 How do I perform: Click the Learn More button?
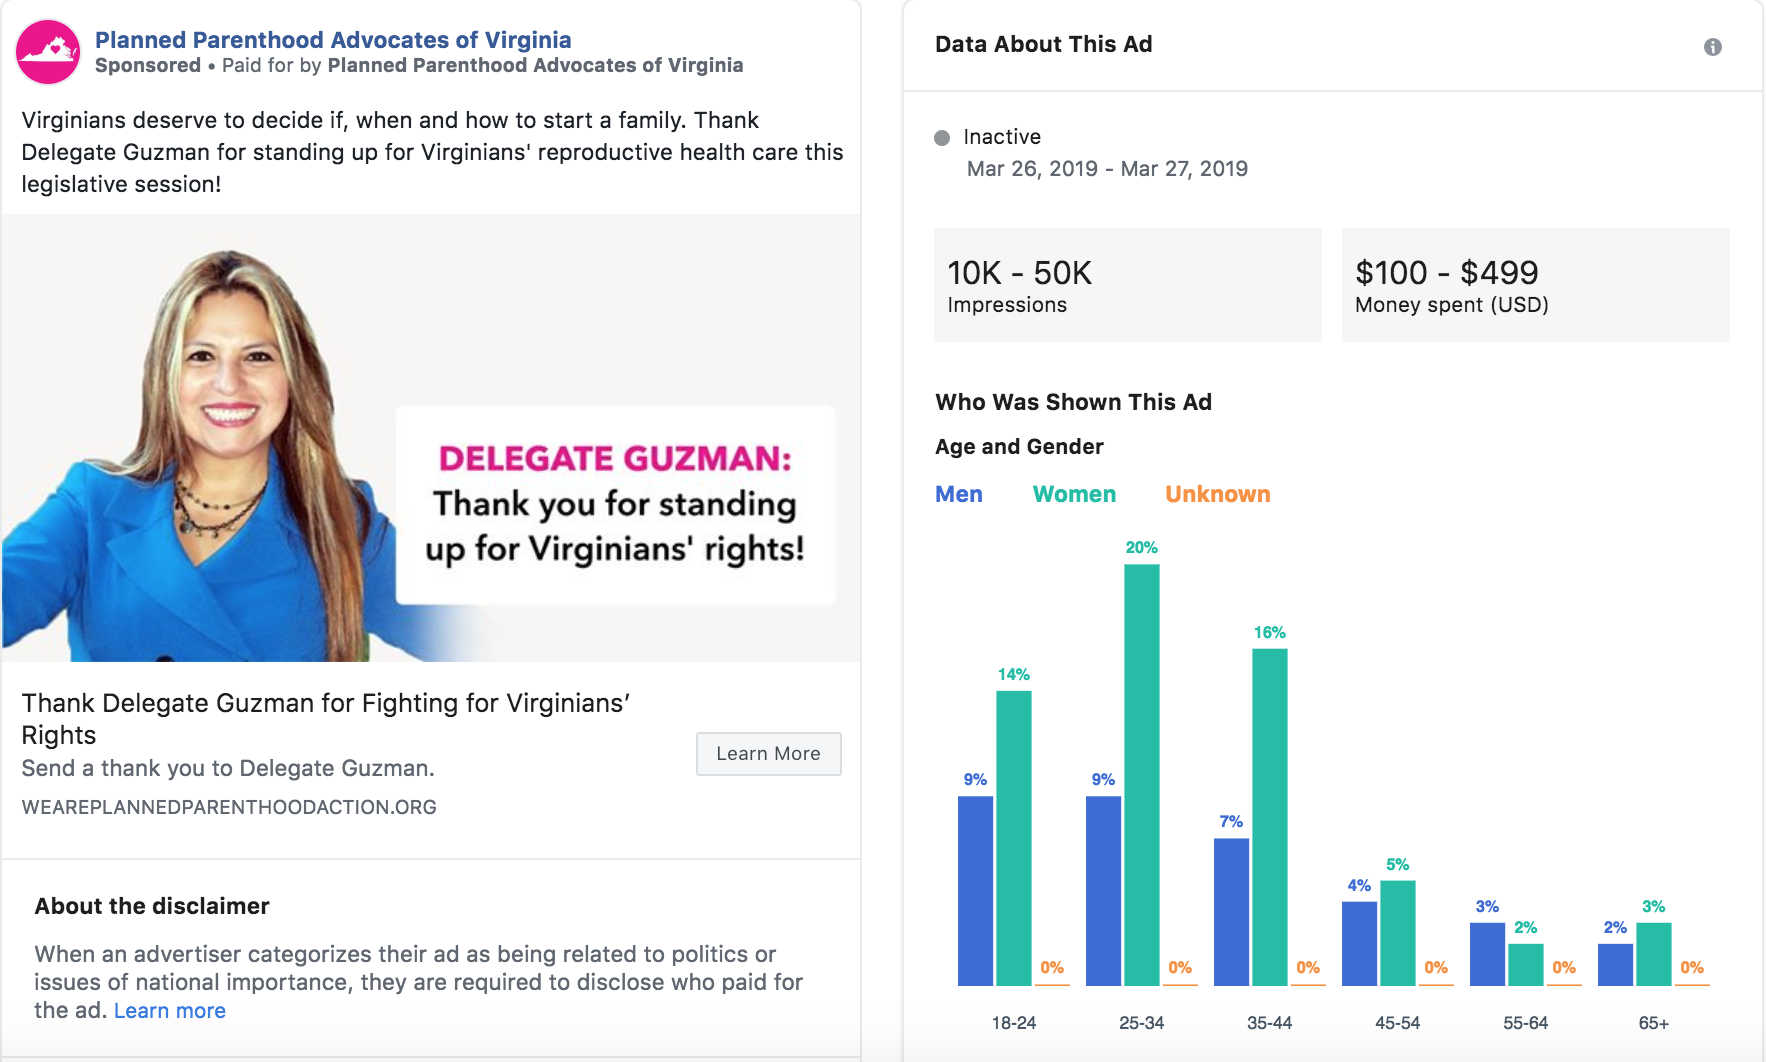pos(768,754)
